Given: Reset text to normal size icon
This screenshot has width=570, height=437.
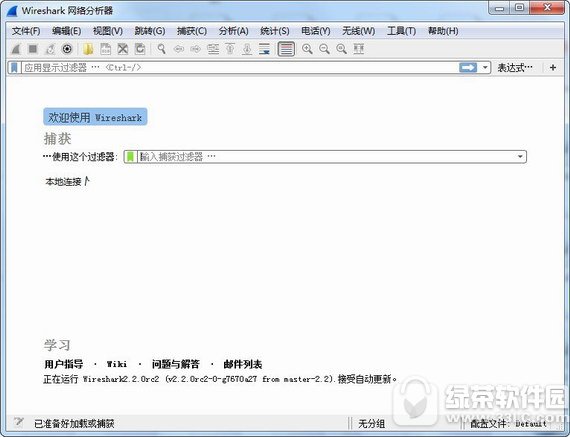Looking at the screenshot, I should (x=341, y=49).
